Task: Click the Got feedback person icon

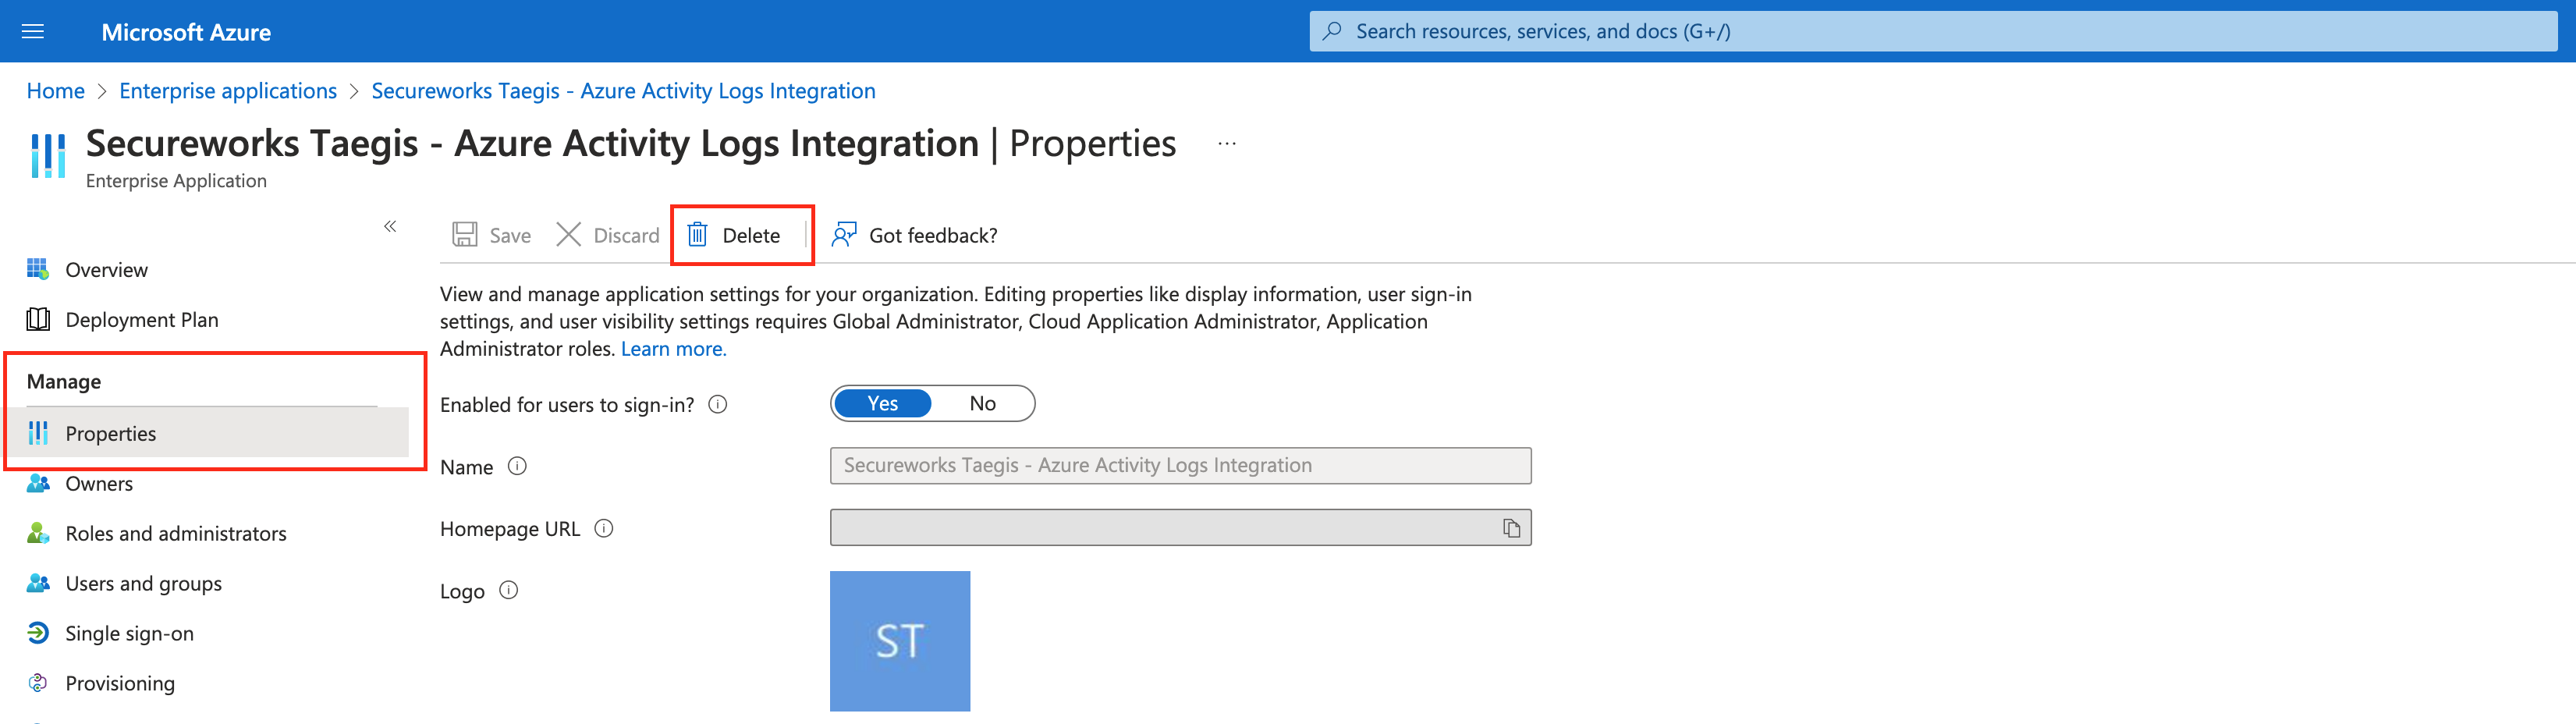Action: pos(844,235)
